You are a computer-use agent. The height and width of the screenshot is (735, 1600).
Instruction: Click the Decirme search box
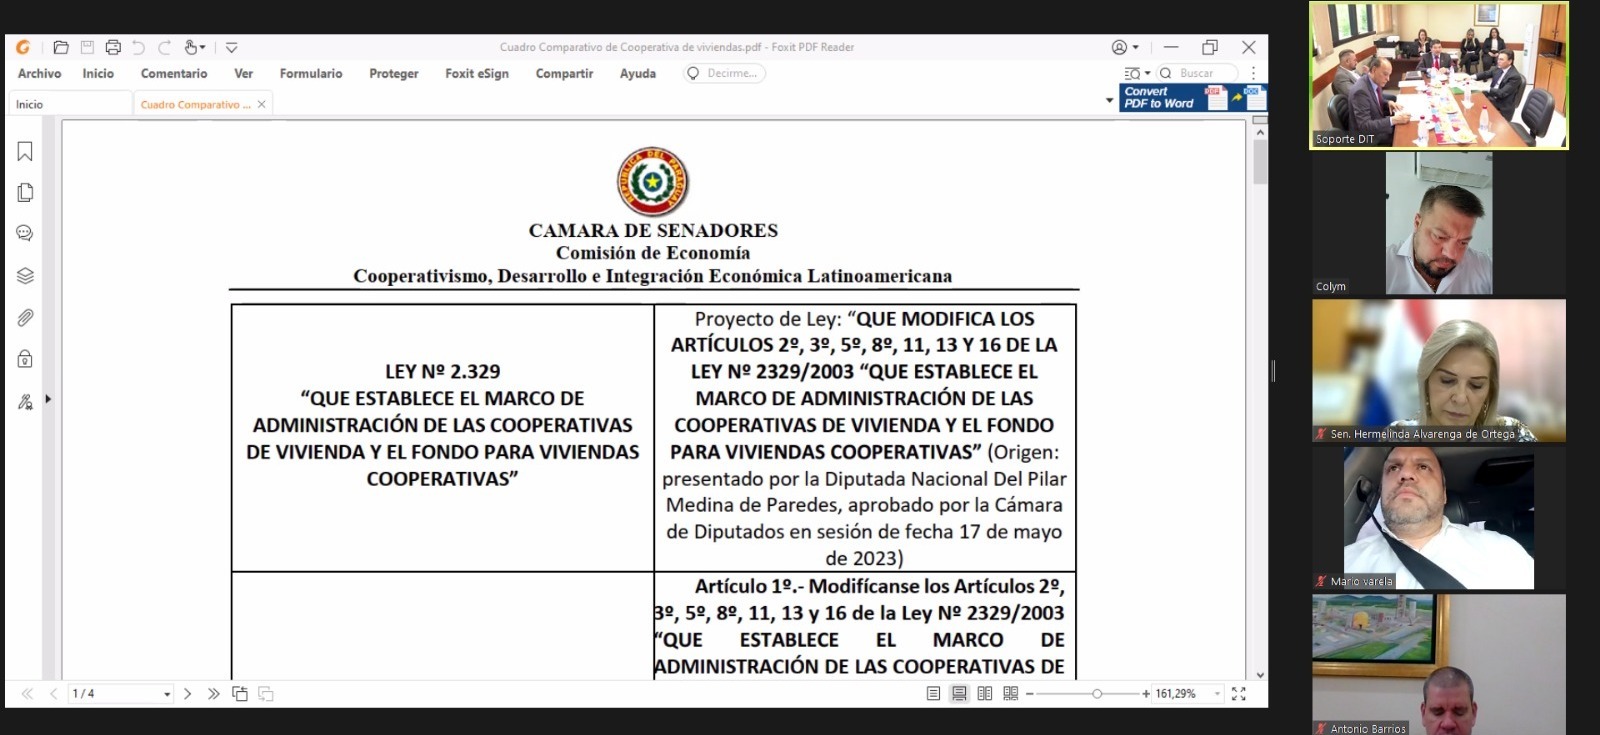pyautogui.click(x=725, y=73)
